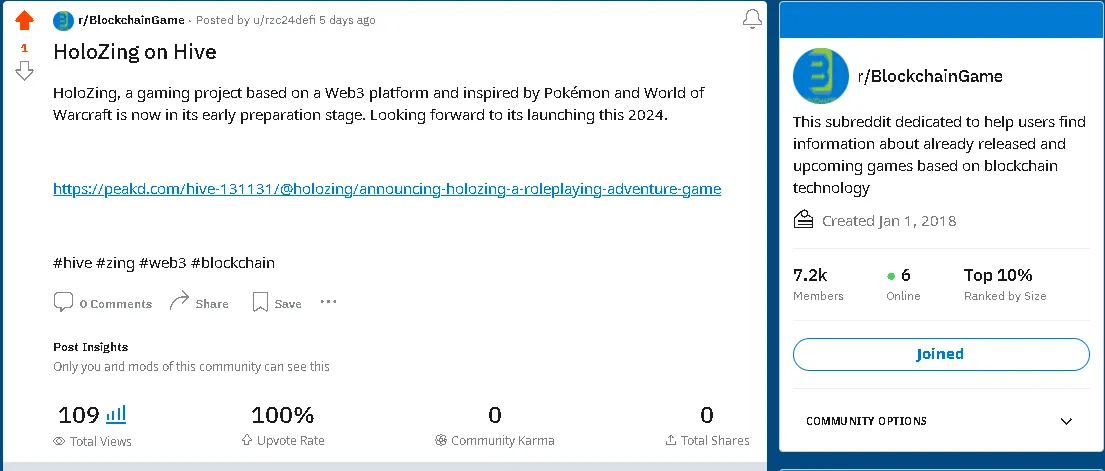Open the 0 Comments section

click(103, 303)
